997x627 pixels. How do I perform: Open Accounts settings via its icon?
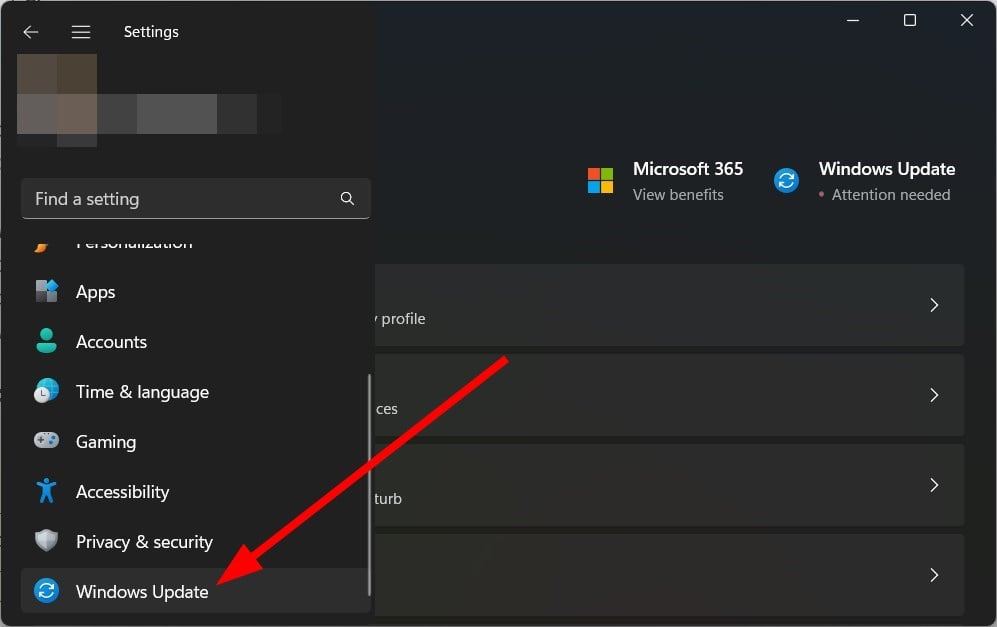46,341
